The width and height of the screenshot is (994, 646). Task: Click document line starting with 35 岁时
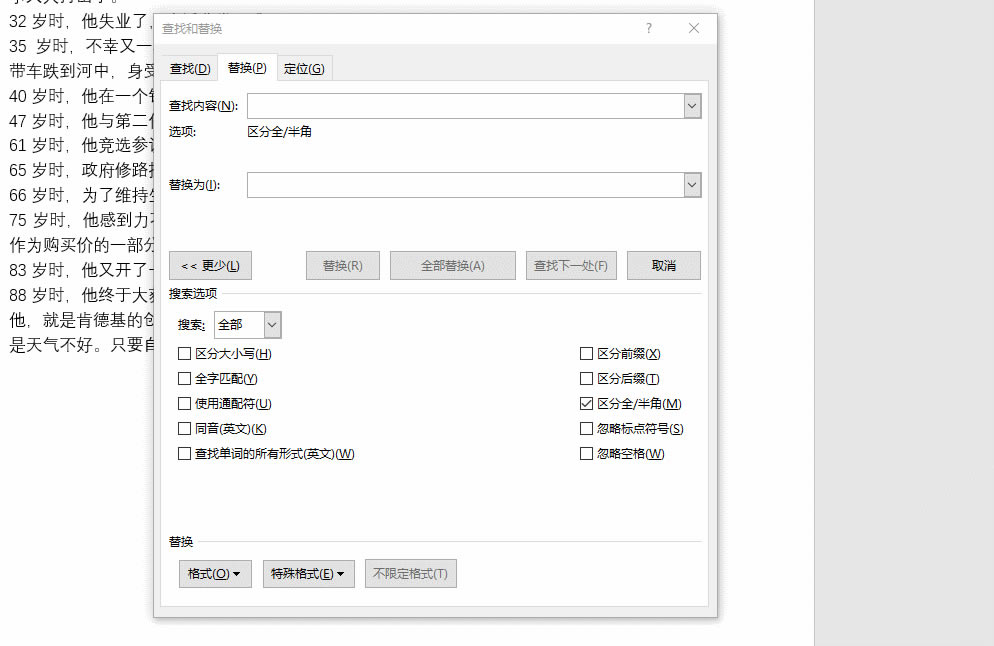tap(81, 46)
